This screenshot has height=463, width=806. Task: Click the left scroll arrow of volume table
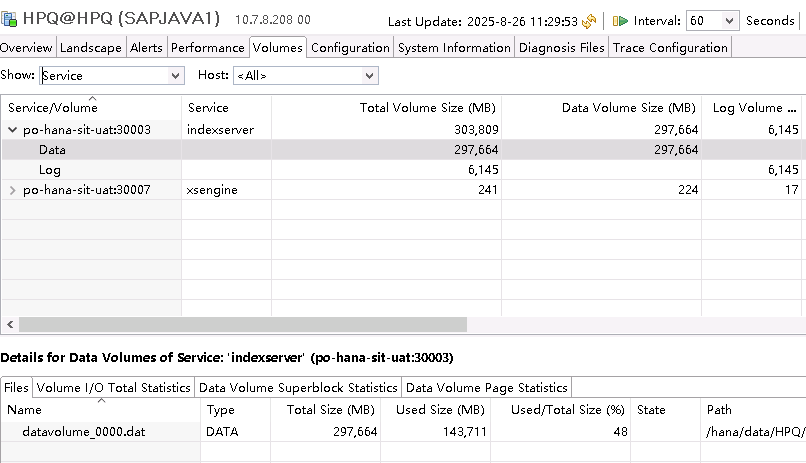click(x=10, y=324)
